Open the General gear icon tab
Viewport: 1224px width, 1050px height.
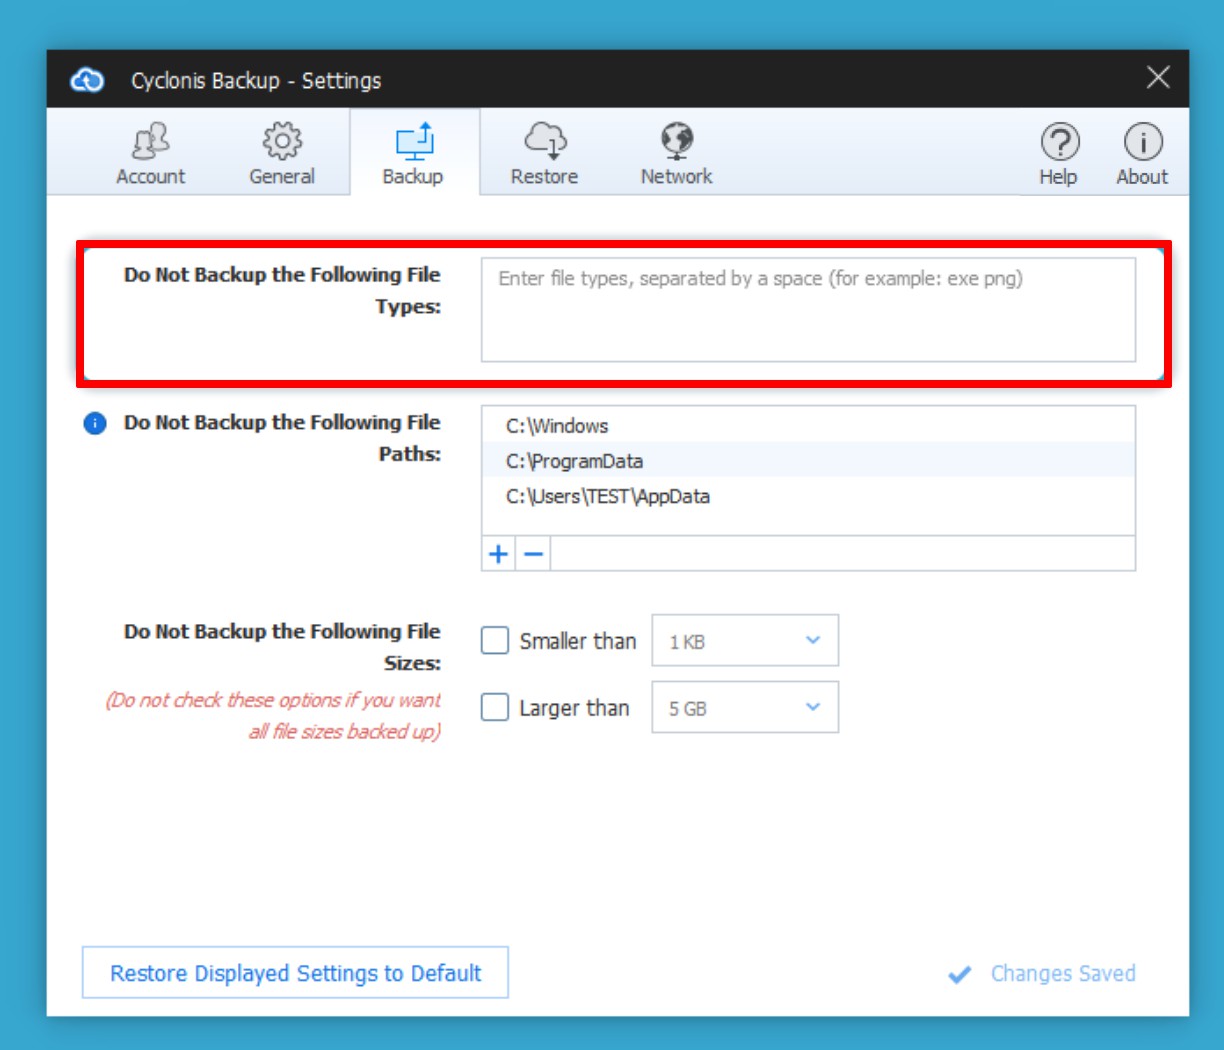[282, 142]
